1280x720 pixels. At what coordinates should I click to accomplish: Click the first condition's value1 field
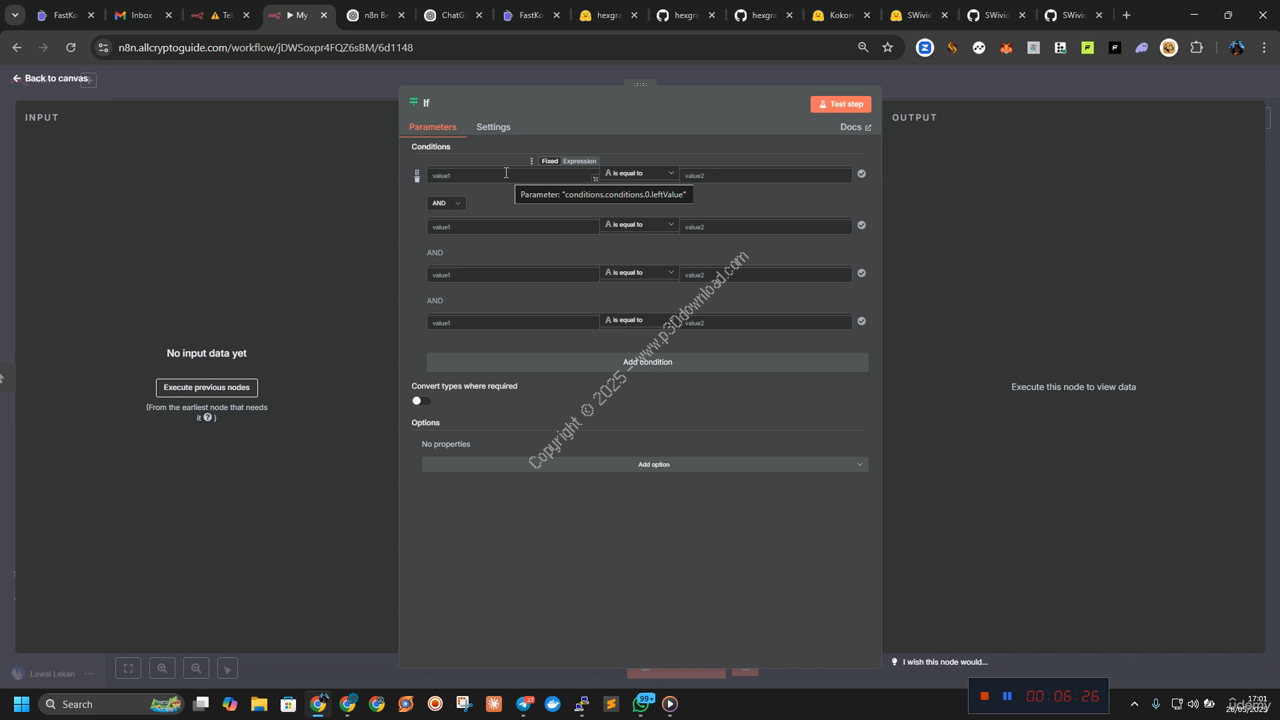[512, 175]
